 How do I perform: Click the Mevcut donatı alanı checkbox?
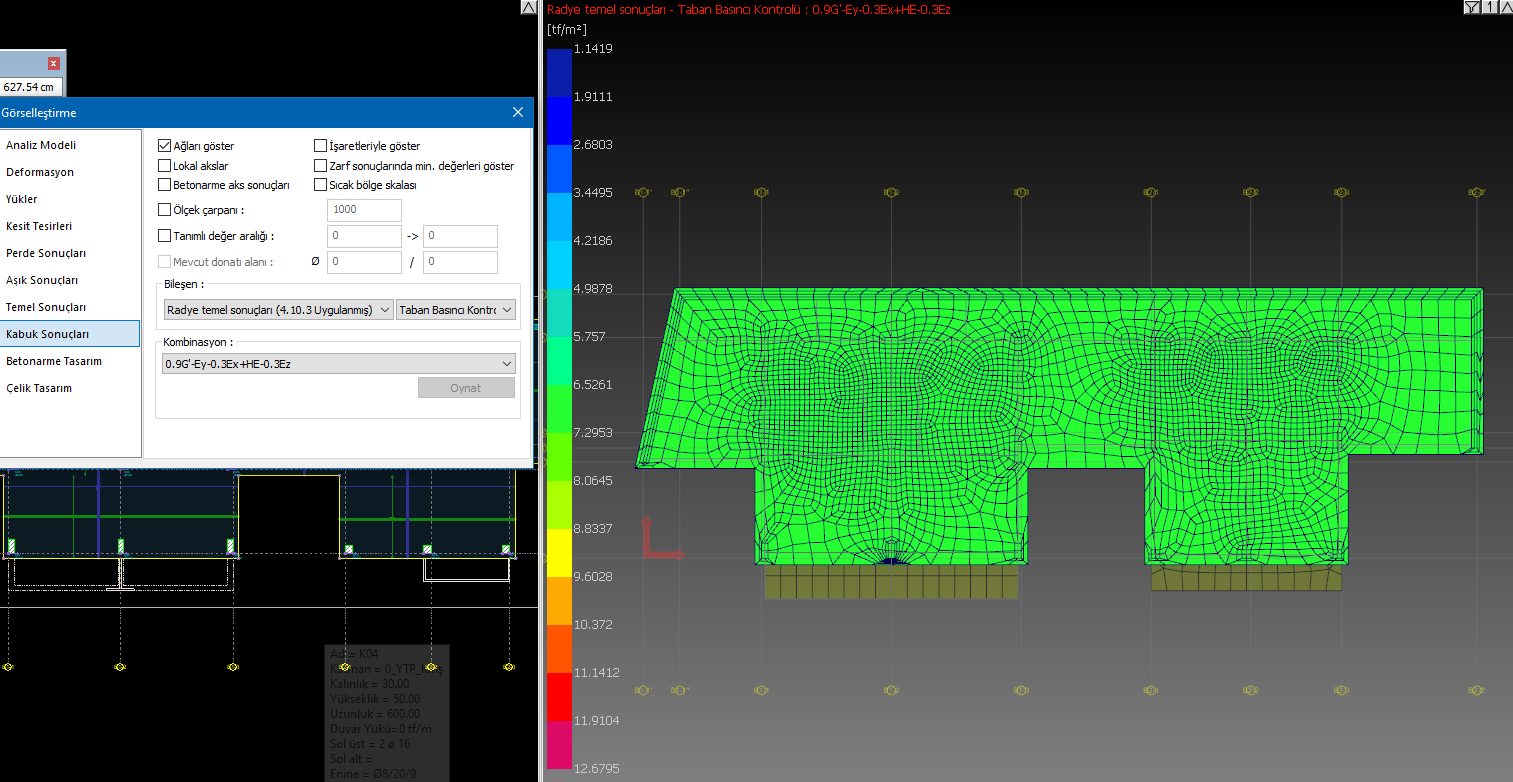(x=165, y=262)
